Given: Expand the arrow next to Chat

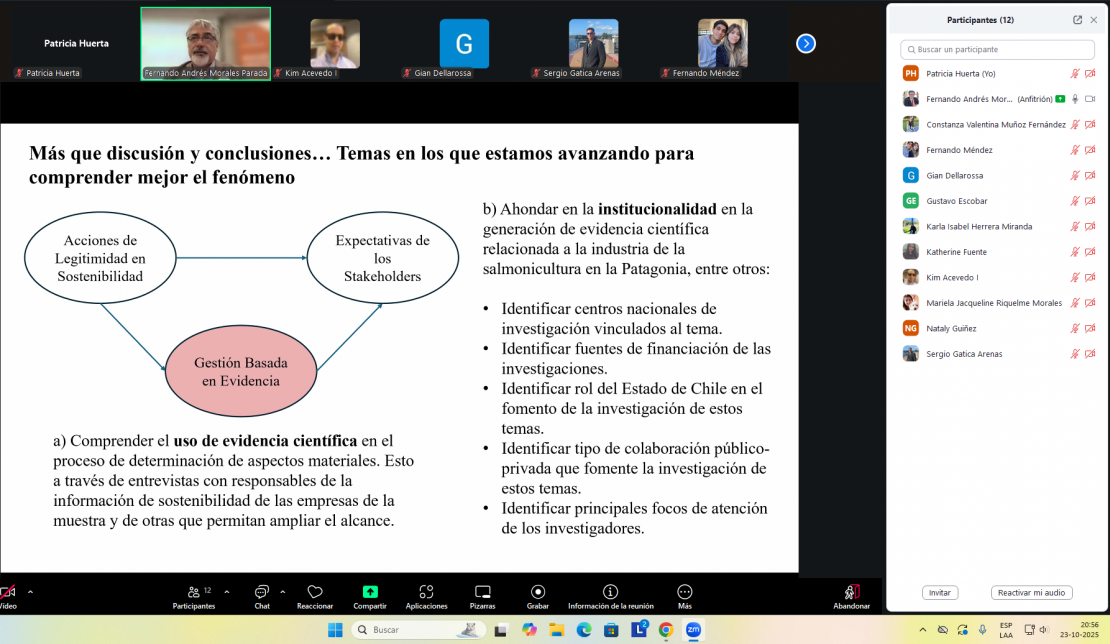Looking at the screenshot, I should click(283, 591).
